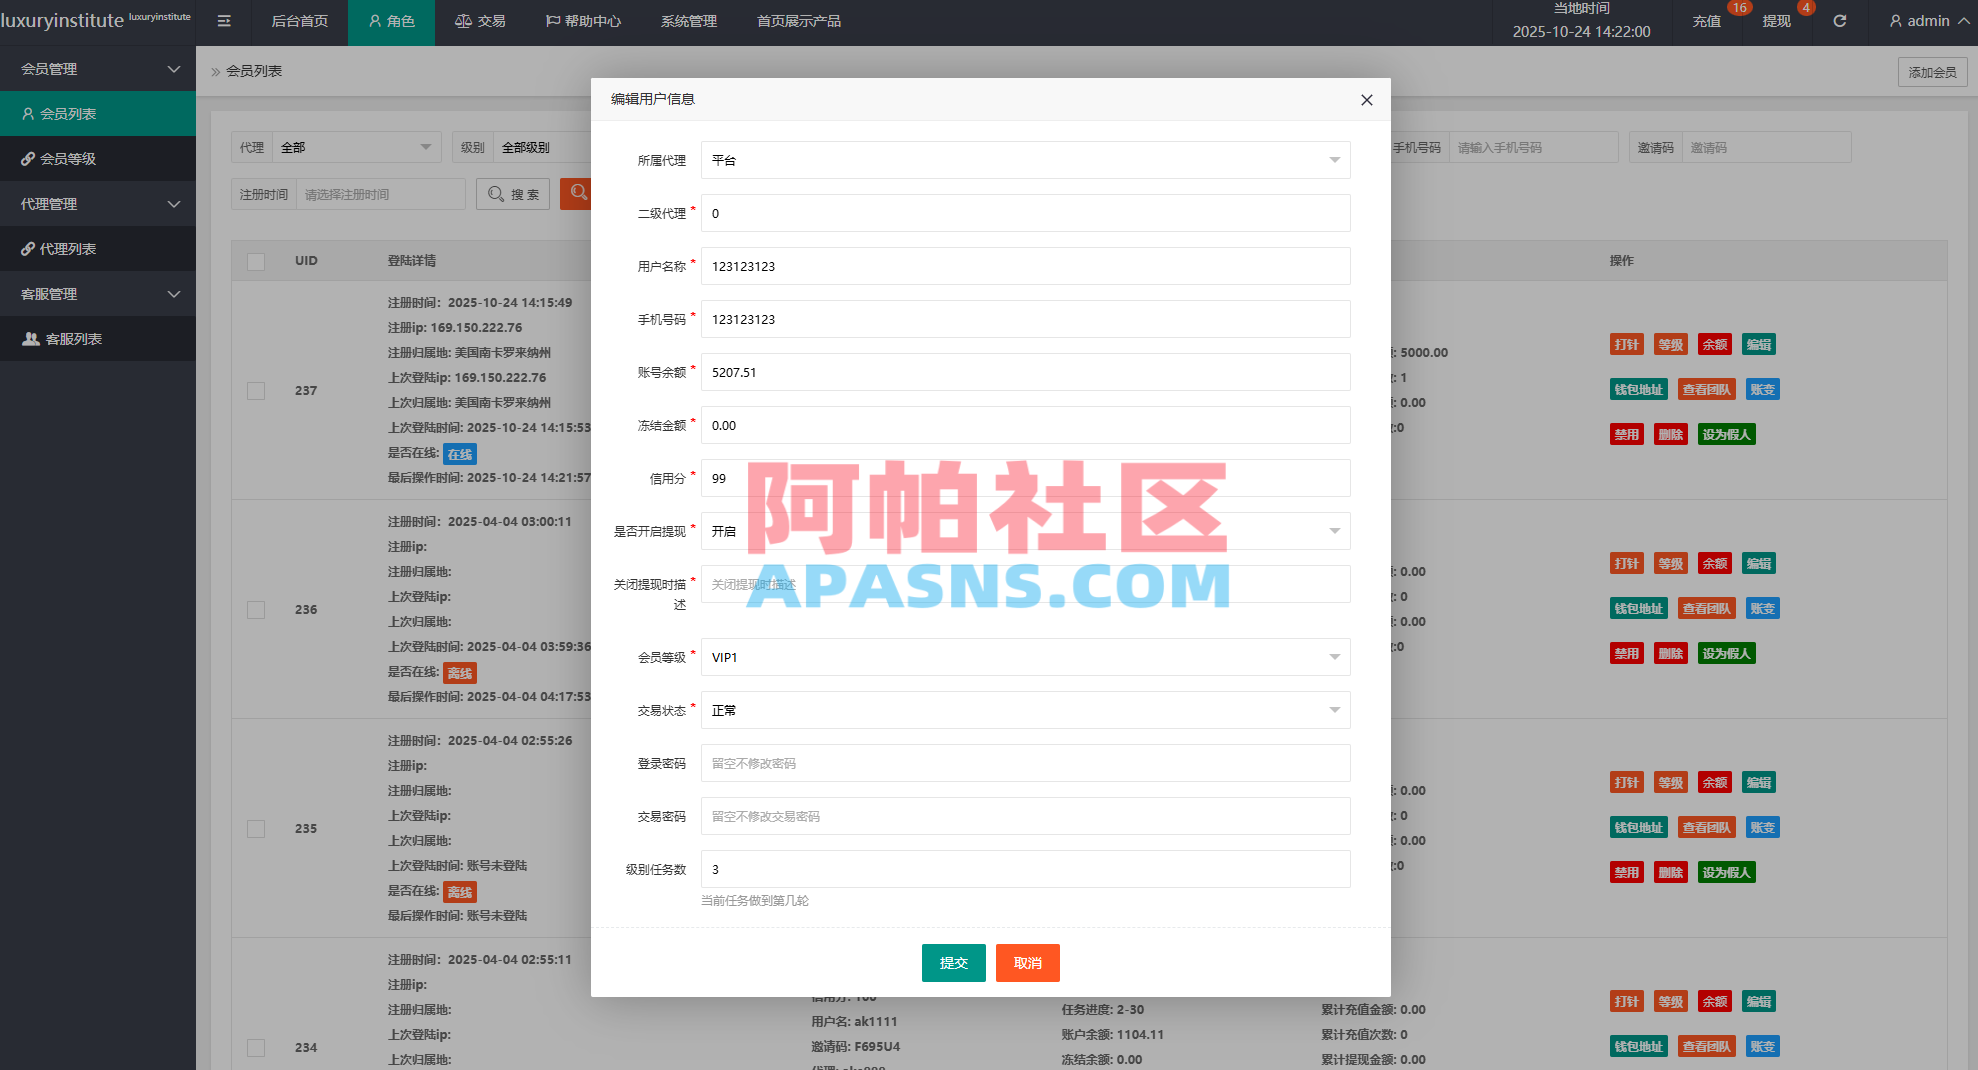The width and height of the screenshot is (1978, 1070).
Task: Open 帮助中心 from the top bar
Action: [582, 20]
